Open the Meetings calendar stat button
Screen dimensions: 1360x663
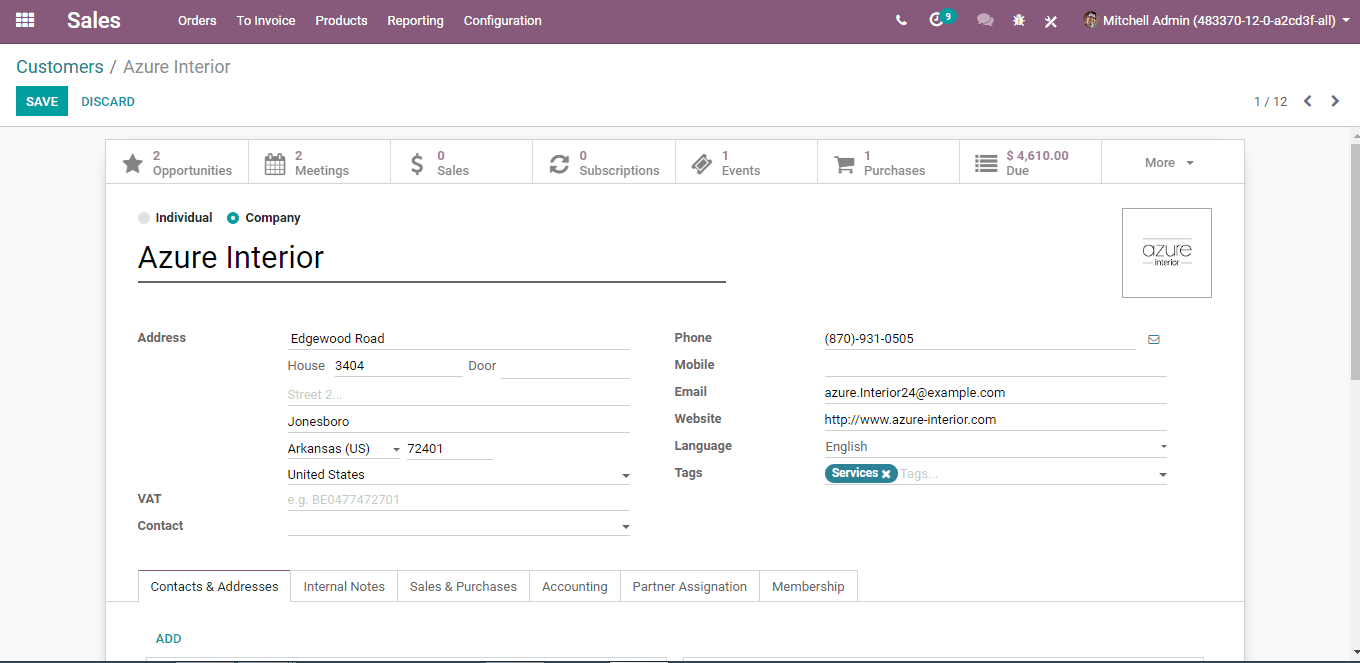pyautogui.click(x=320, y=163)
